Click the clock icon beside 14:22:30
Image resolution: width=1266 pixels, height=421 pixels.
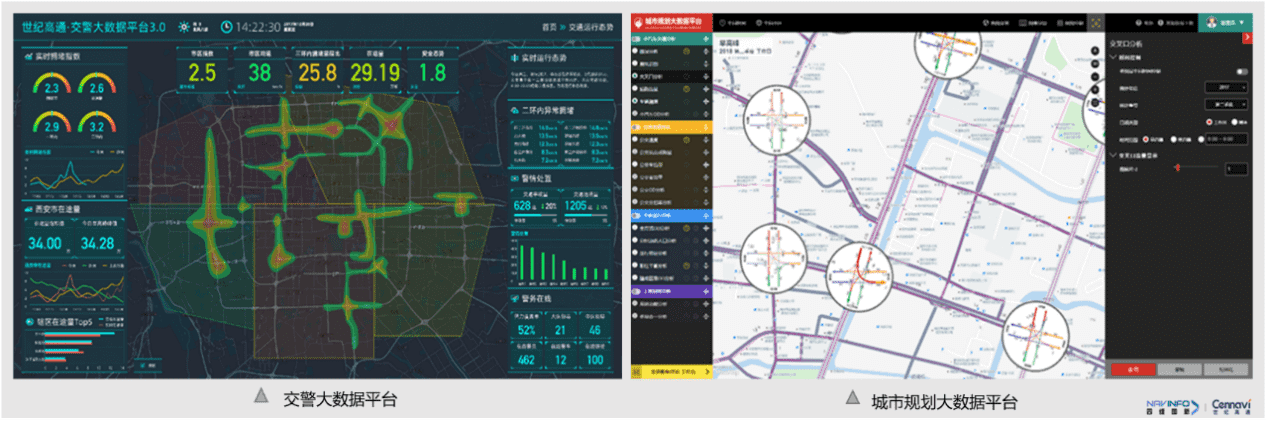tap(226, 25)
